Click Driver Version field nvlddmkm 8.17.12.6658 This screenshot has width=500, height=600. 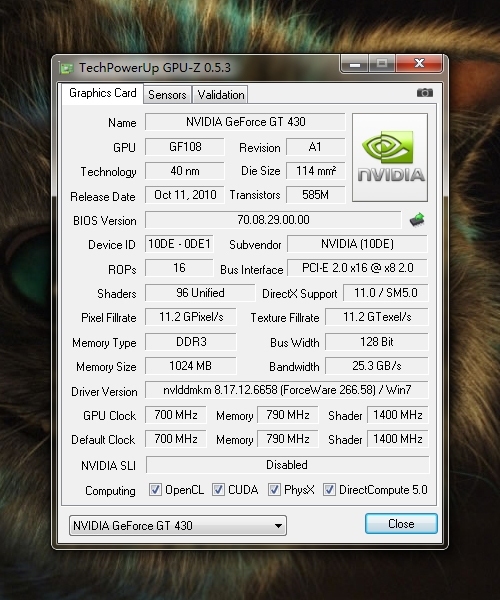[x=287, y=390]
